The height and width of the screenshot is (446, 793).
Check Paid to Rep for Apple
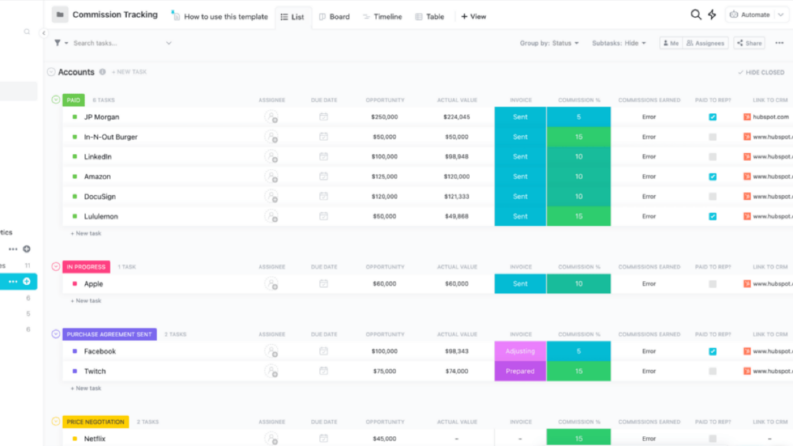713,284
